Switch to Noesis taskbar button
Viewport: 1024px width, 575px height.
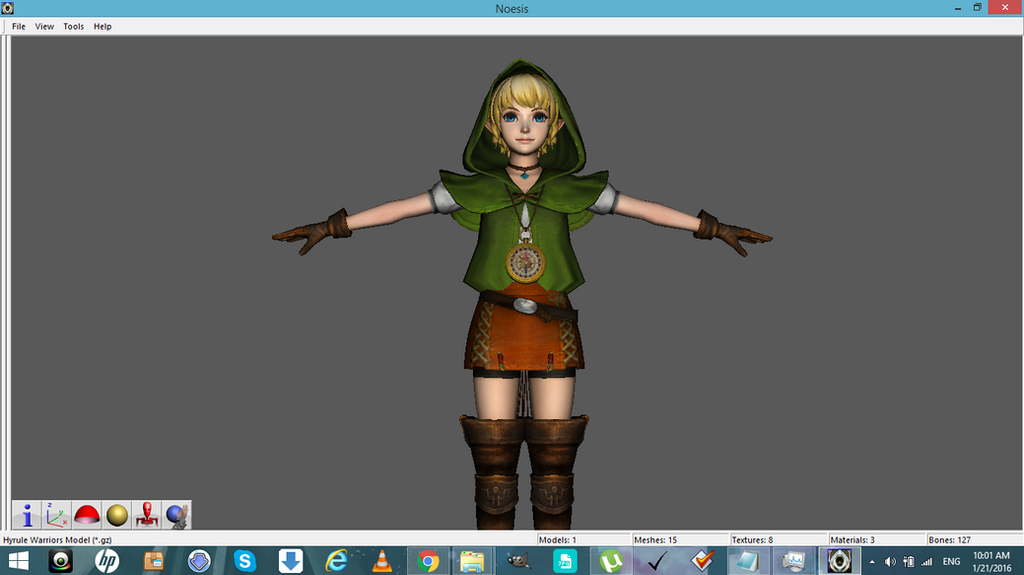pyautogui.click(x=839, y=561)
